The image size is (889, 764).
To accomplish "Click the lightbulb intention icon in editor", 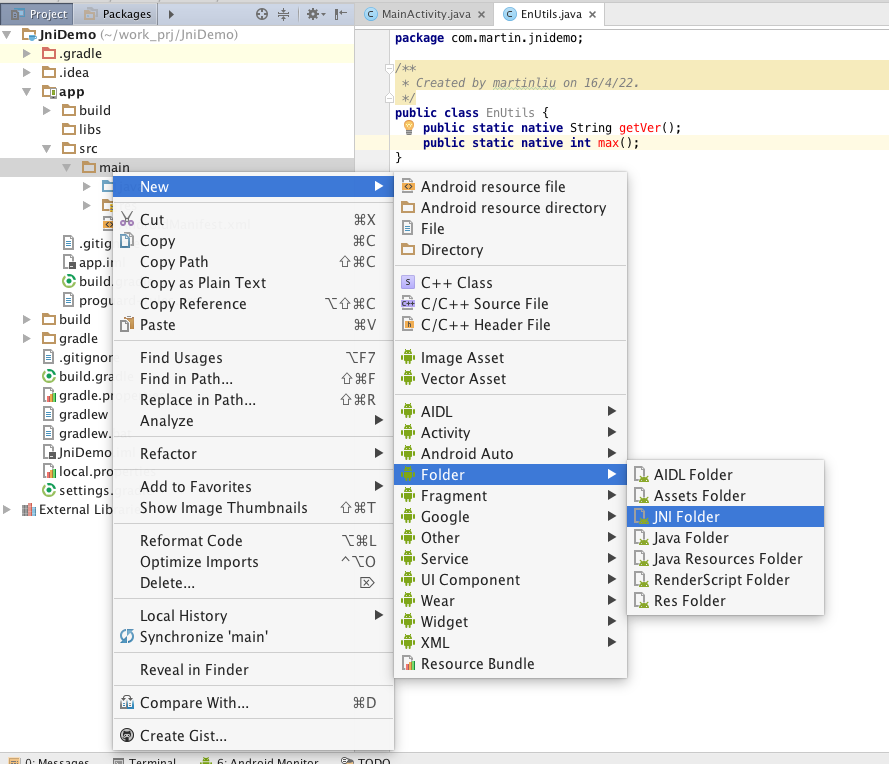I will [x=408, y=128].
